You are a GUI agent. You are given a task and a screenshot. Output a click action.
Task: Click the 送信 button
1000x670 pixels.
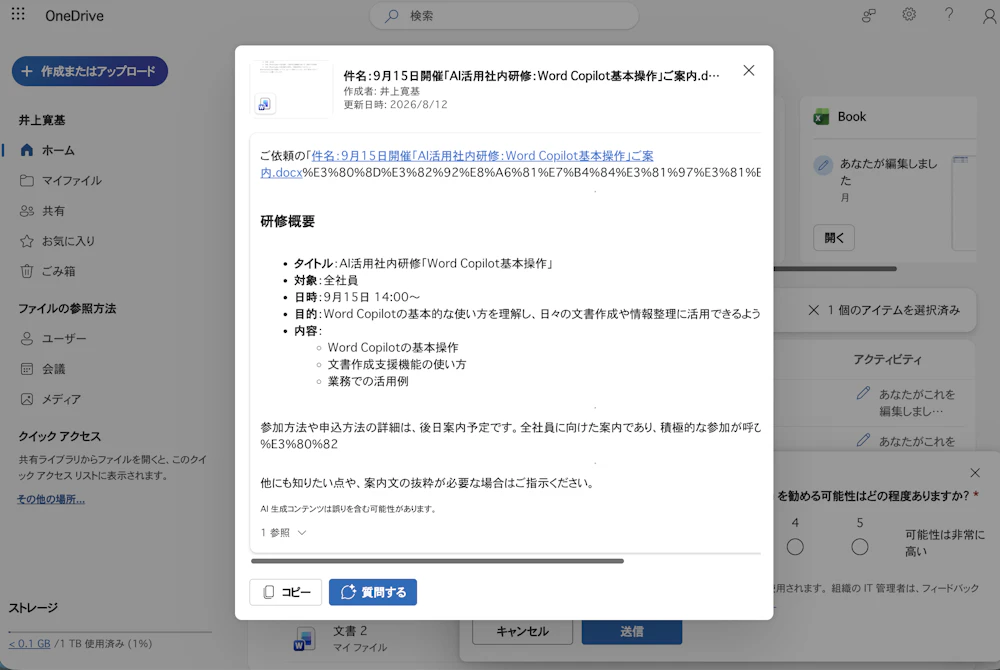(631, 631)
